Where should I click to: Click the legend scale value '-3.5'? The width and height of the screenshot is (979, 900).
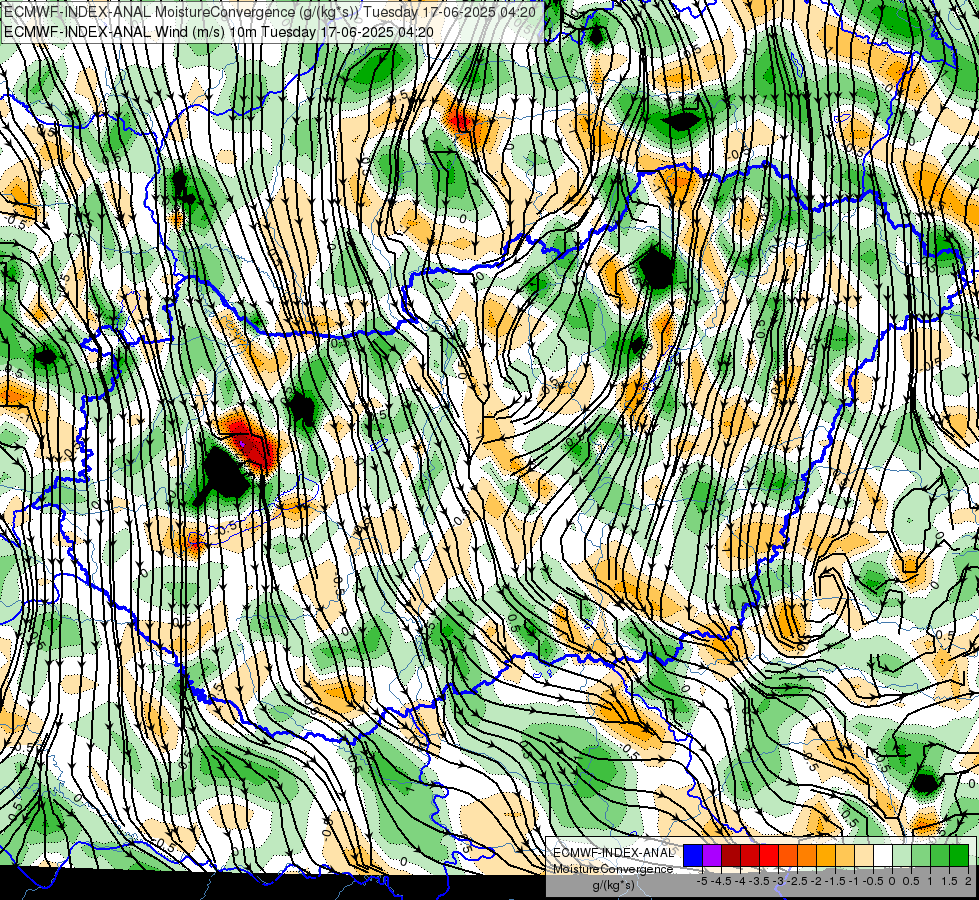pos(759,881)
